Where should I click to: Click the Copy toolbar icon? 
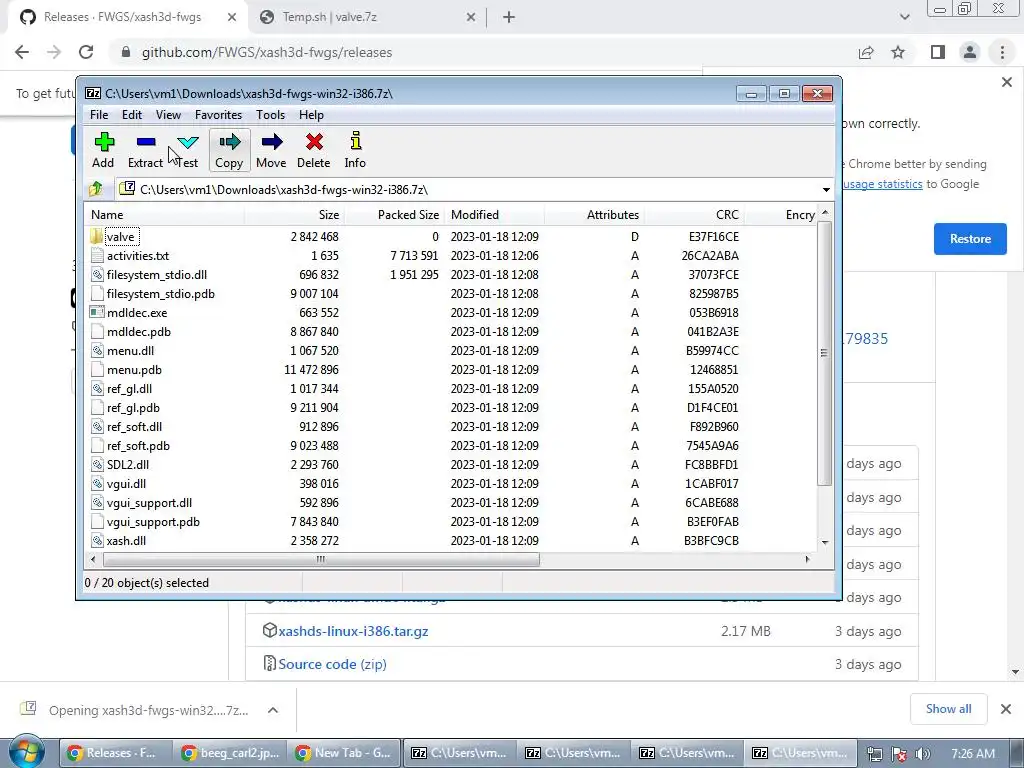[x=229, y=142]
